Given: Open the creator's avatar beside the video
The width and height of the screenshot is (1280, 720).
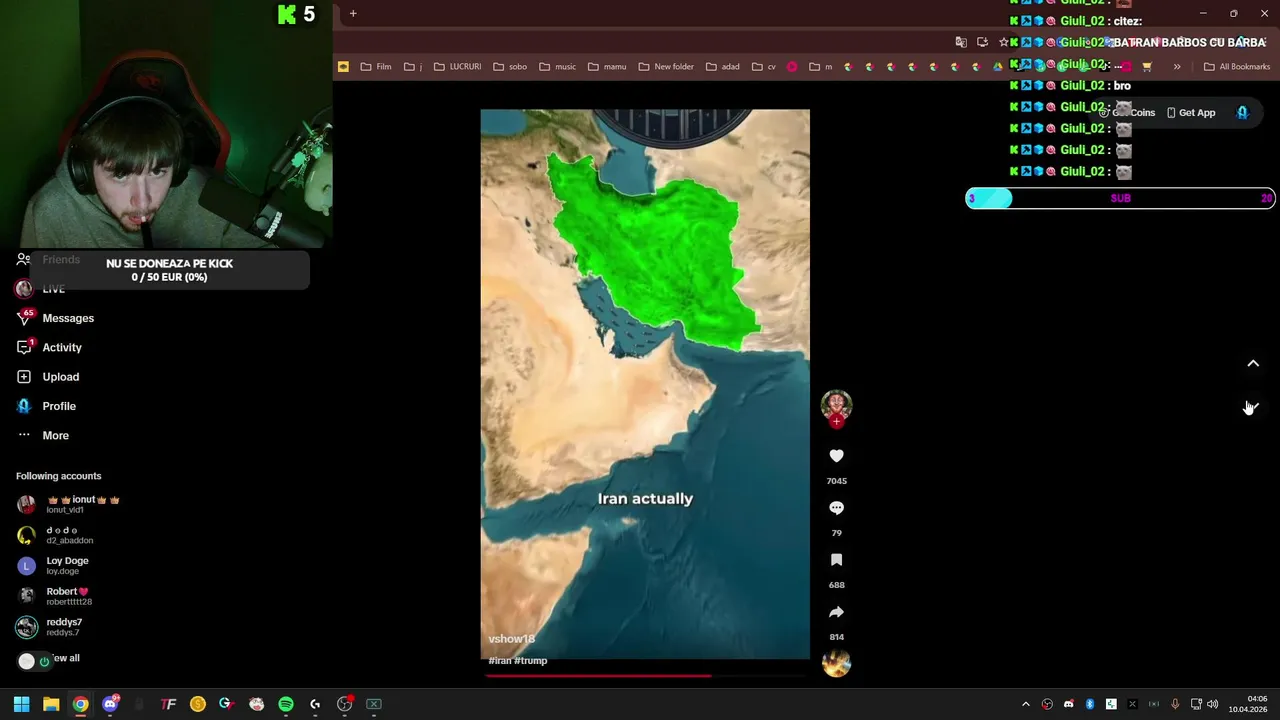Looking at the screenshot, I should tap(836, 405).
